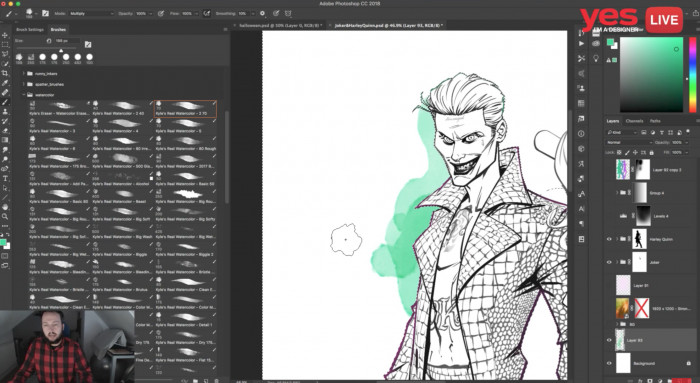The image size is (700, 383).
Task: Switch to the Brushes tab
Action: [58, 29]
